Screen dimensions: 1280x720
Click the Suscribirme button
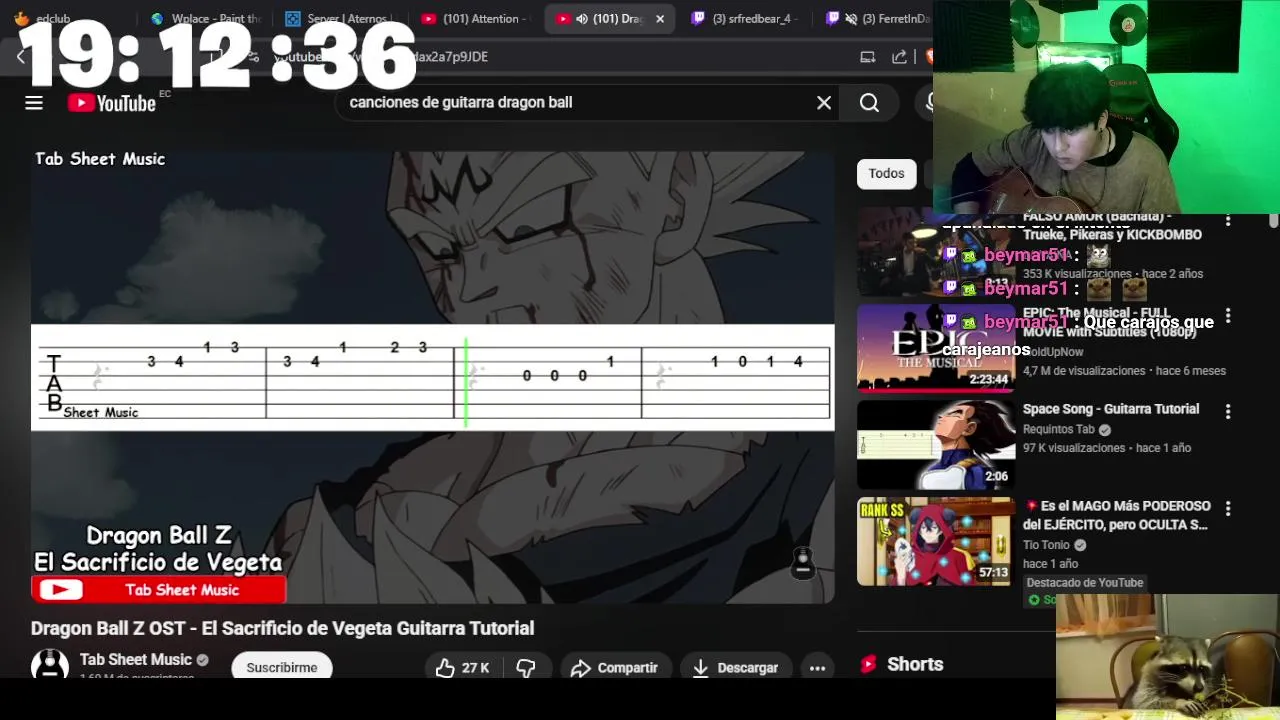[x=282, y=667]
